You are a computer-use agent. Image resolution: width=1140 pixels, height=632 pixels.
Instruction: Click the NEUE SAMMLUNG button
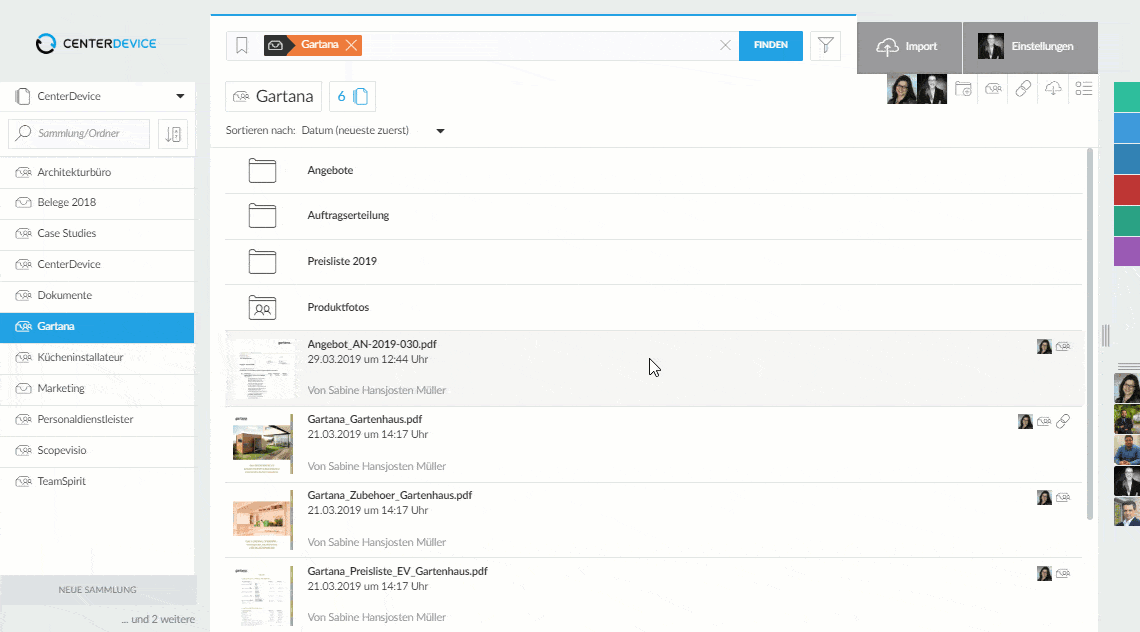pyautogui.click(x=97, y=590)
